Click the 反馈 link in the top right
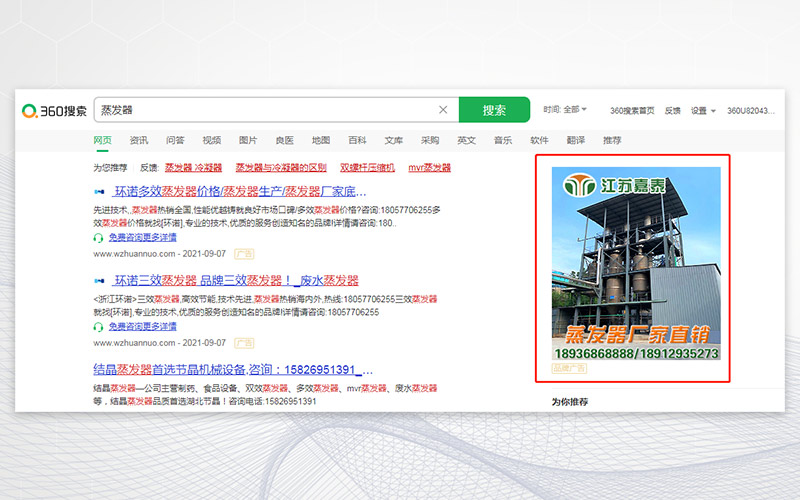800x500 pixels. tap(673, 111)
